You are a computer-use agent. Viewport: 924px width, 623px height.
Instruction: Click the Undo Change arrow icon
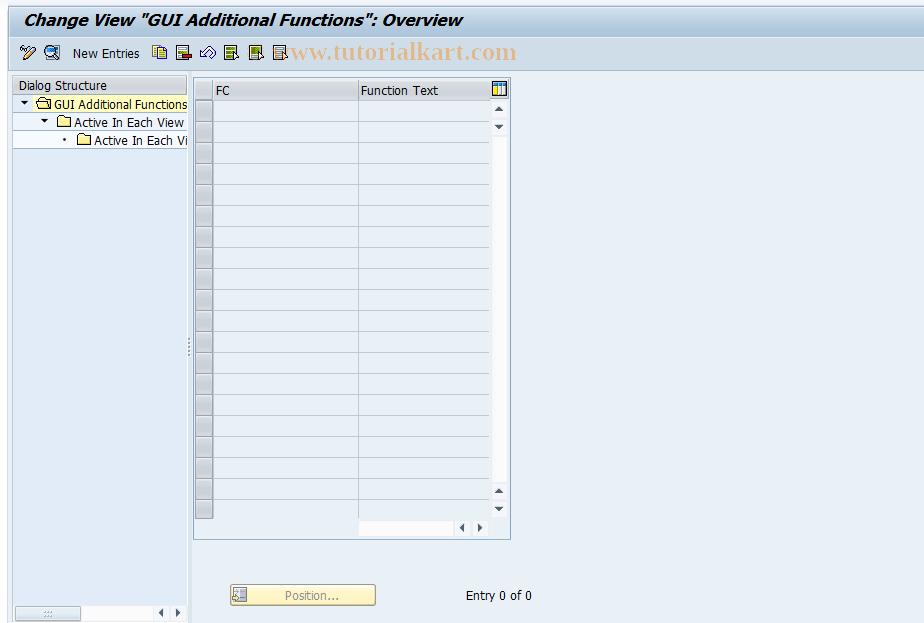click(x=207, y=53)
